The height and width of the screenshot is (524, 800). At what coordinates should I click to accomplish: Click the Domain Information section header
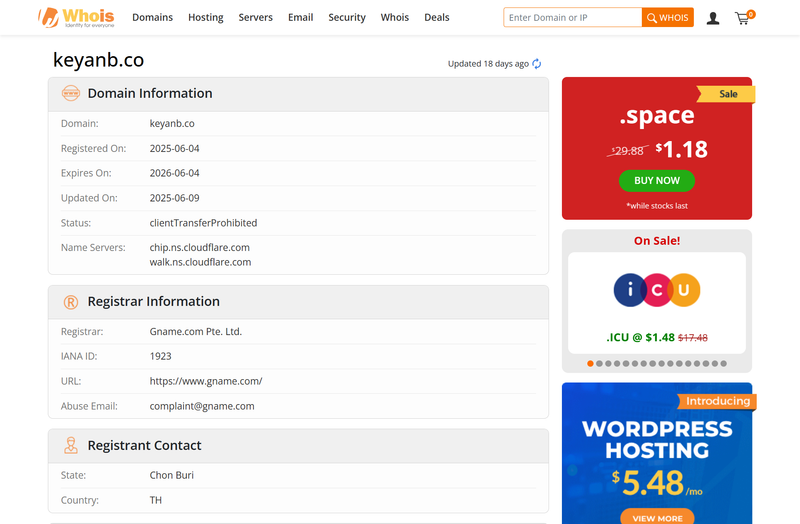298,94
